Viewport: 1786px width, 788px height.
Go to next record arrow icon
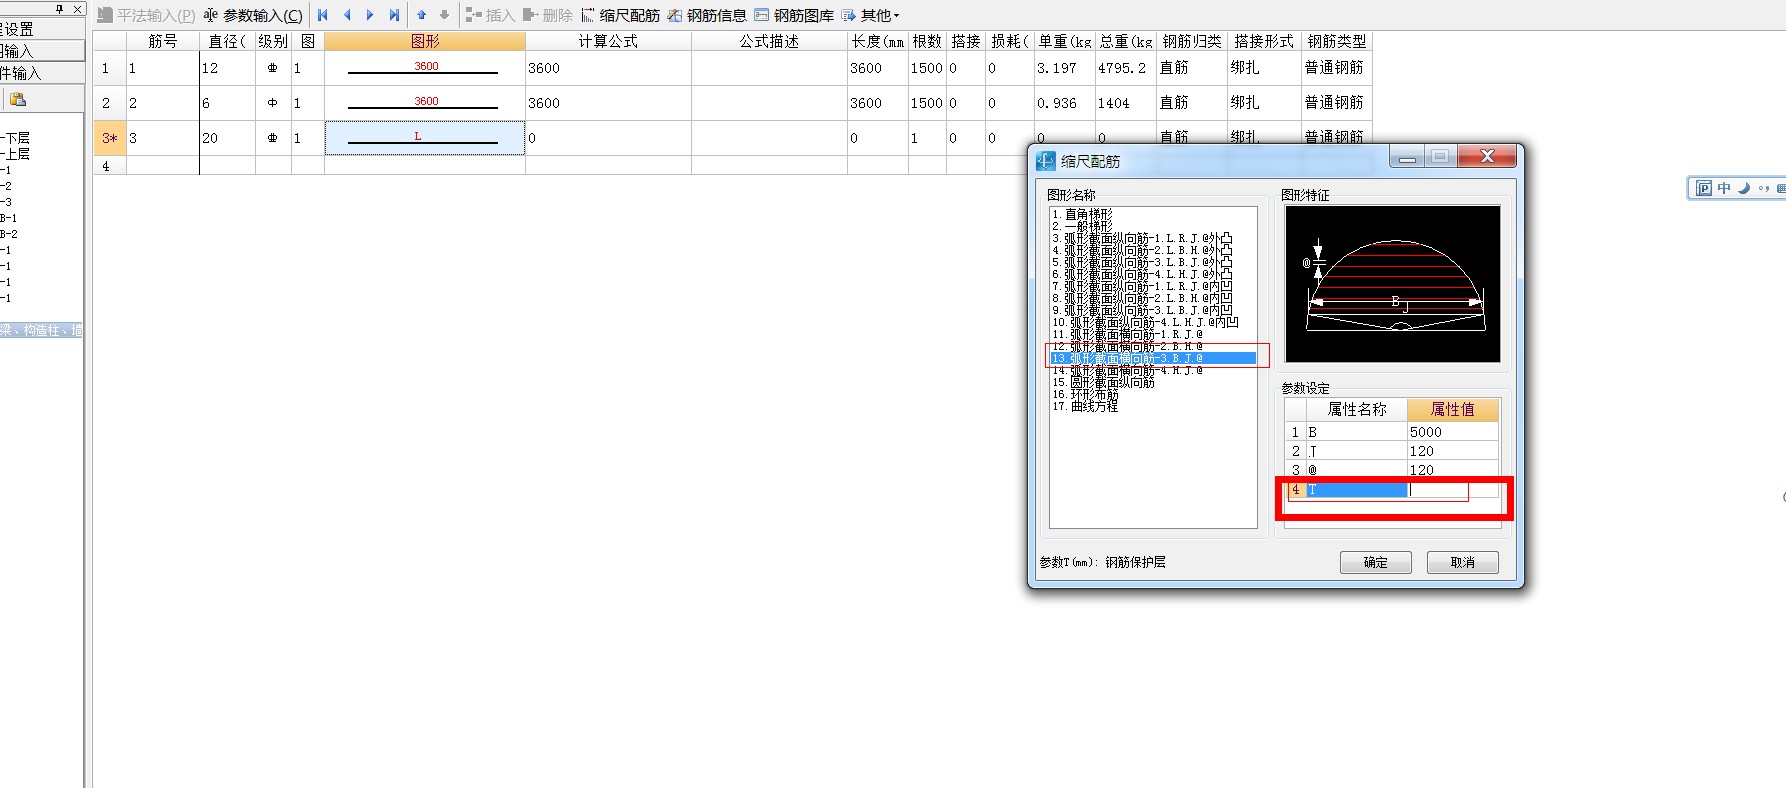tap(370, 15)
